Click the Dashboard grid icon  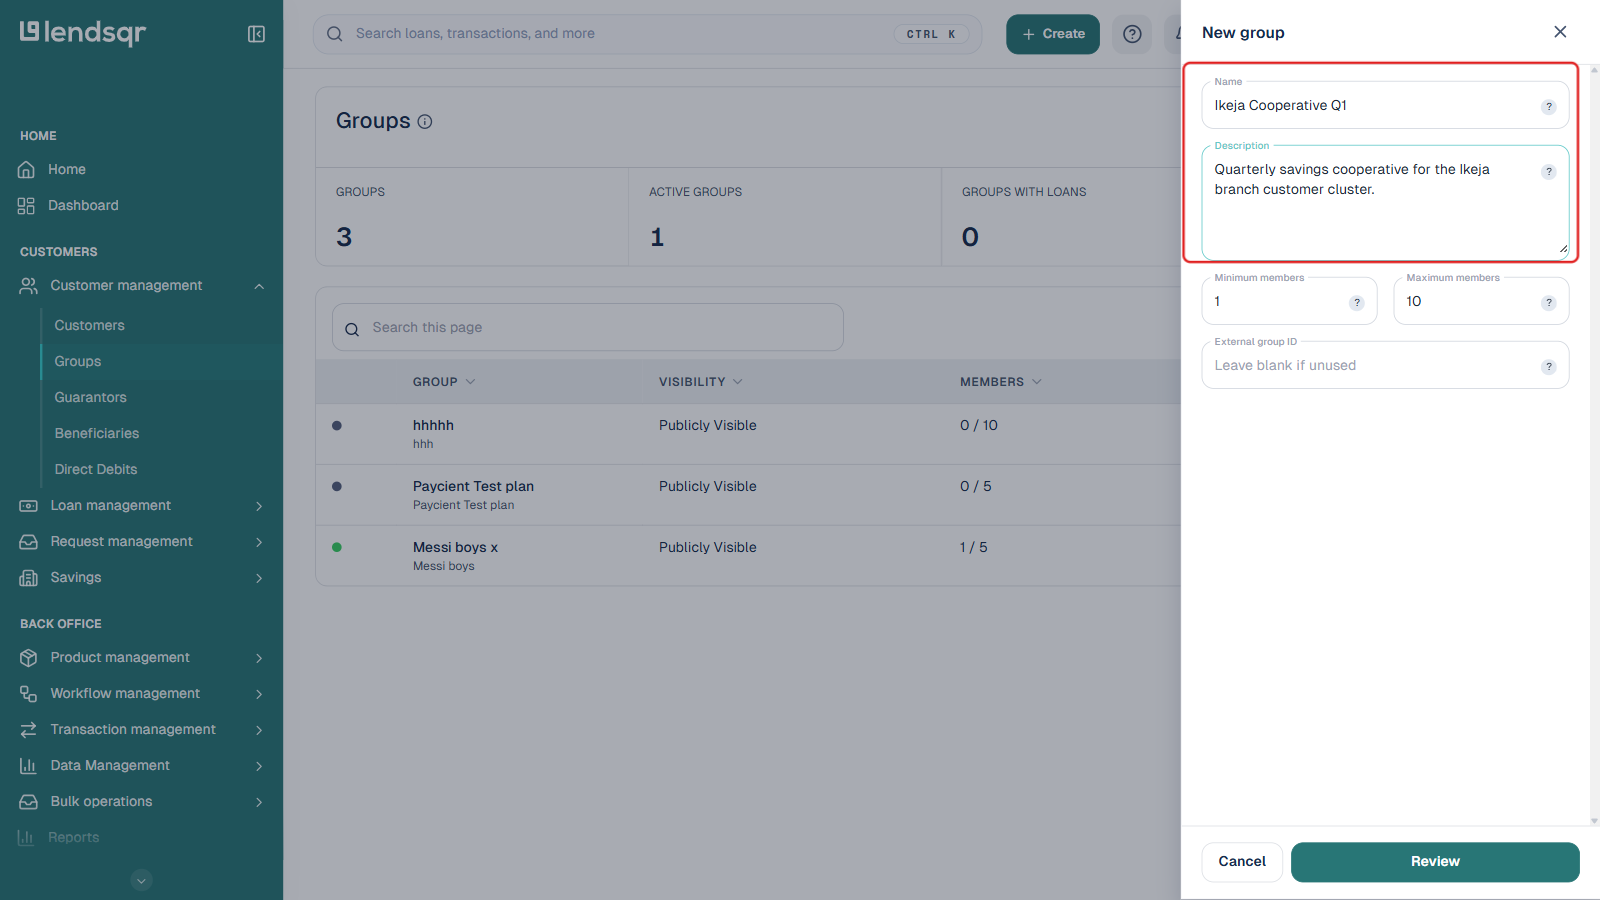click(27, 205)
